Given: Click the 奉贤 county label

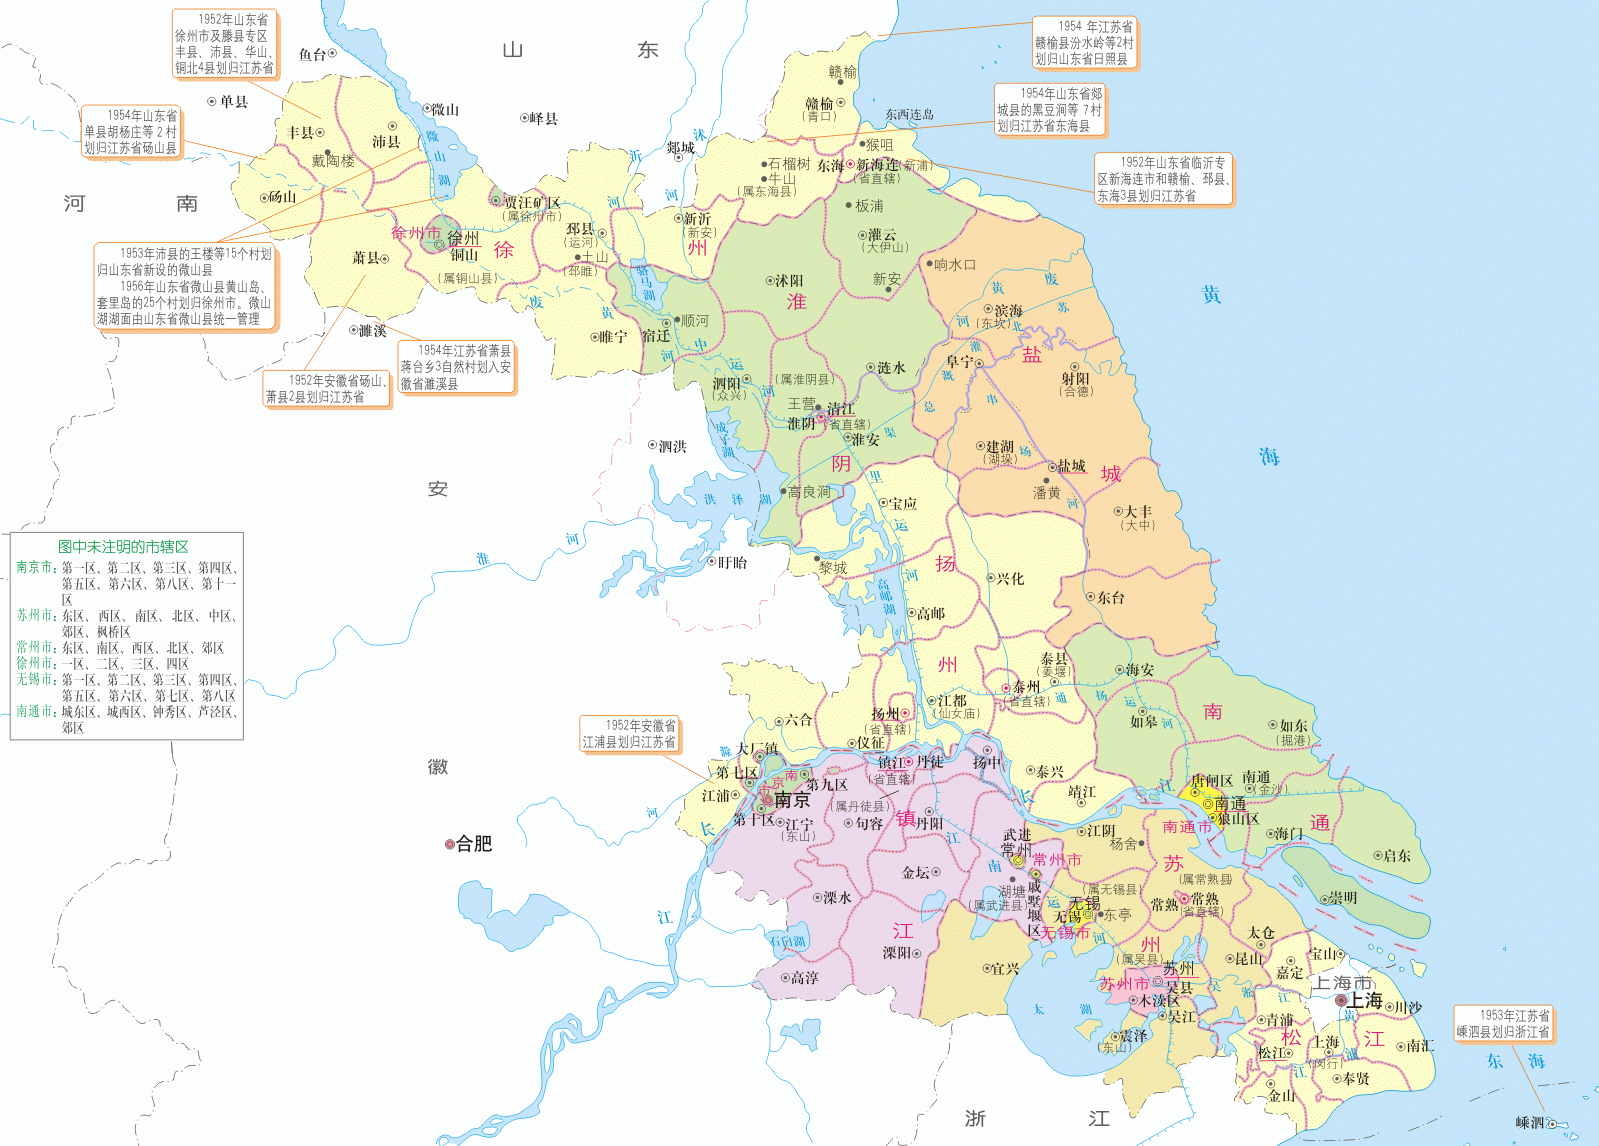Looking at the screenshot, I should click(x=1357, y=1078).
